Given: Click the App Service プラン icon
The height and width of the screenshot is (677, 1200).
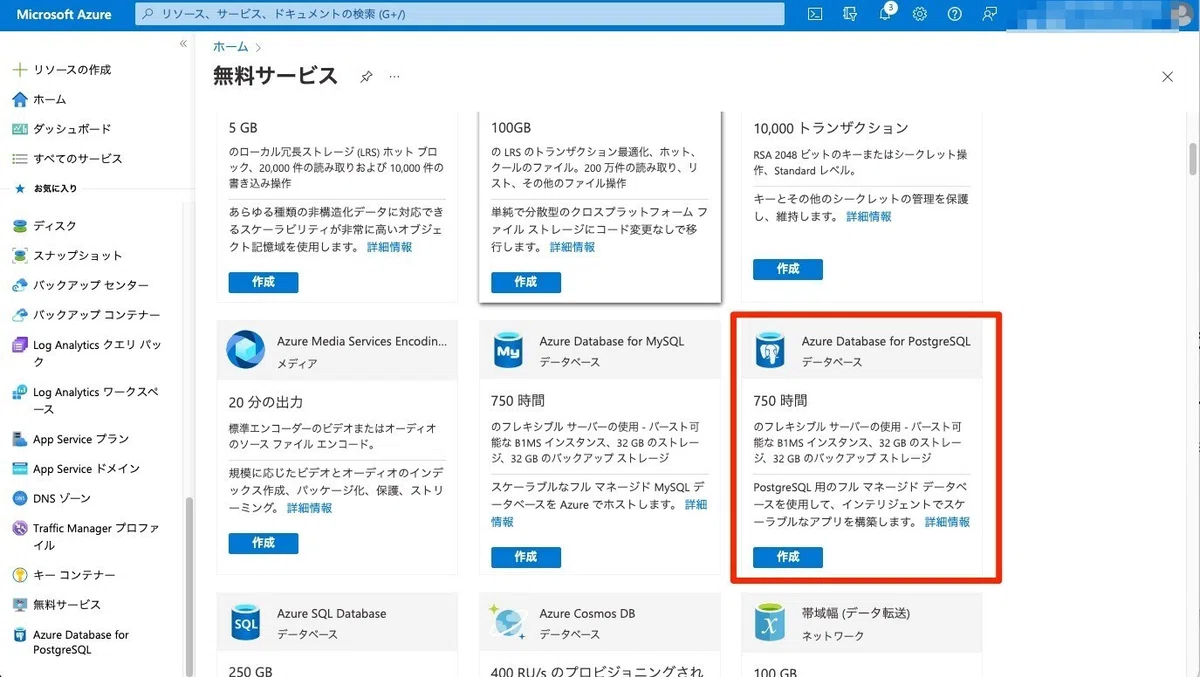Looking at the screenshot, I should 19,439.
